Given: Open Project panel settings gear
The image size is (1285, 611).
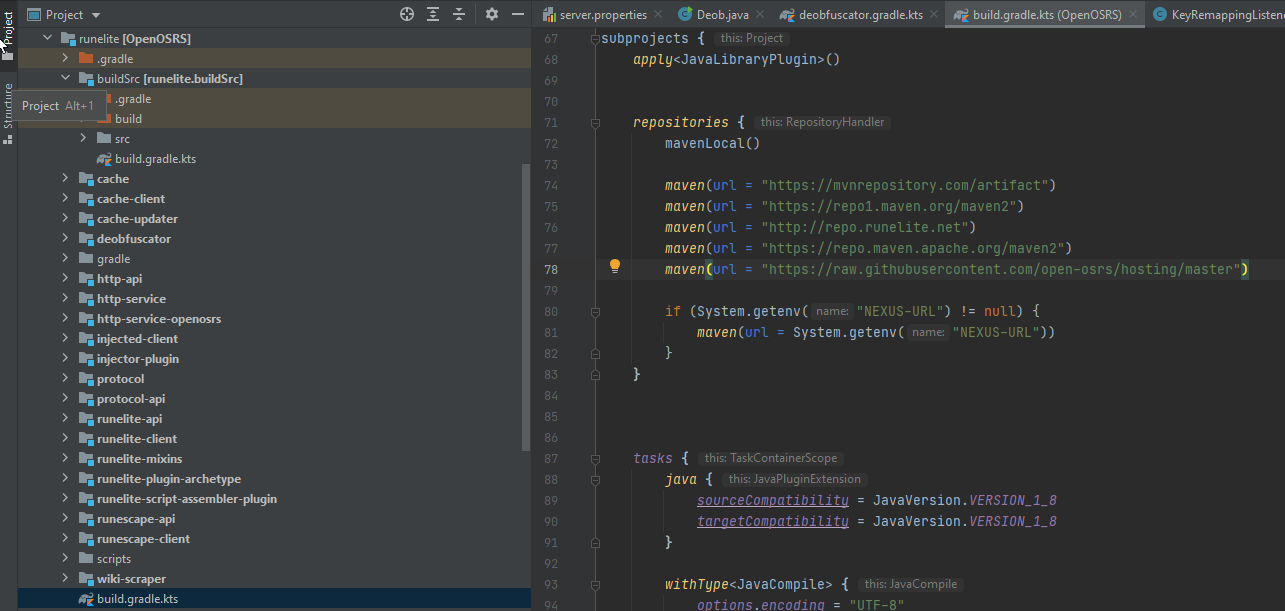Looking at the screenshot, I should [491, 14].
